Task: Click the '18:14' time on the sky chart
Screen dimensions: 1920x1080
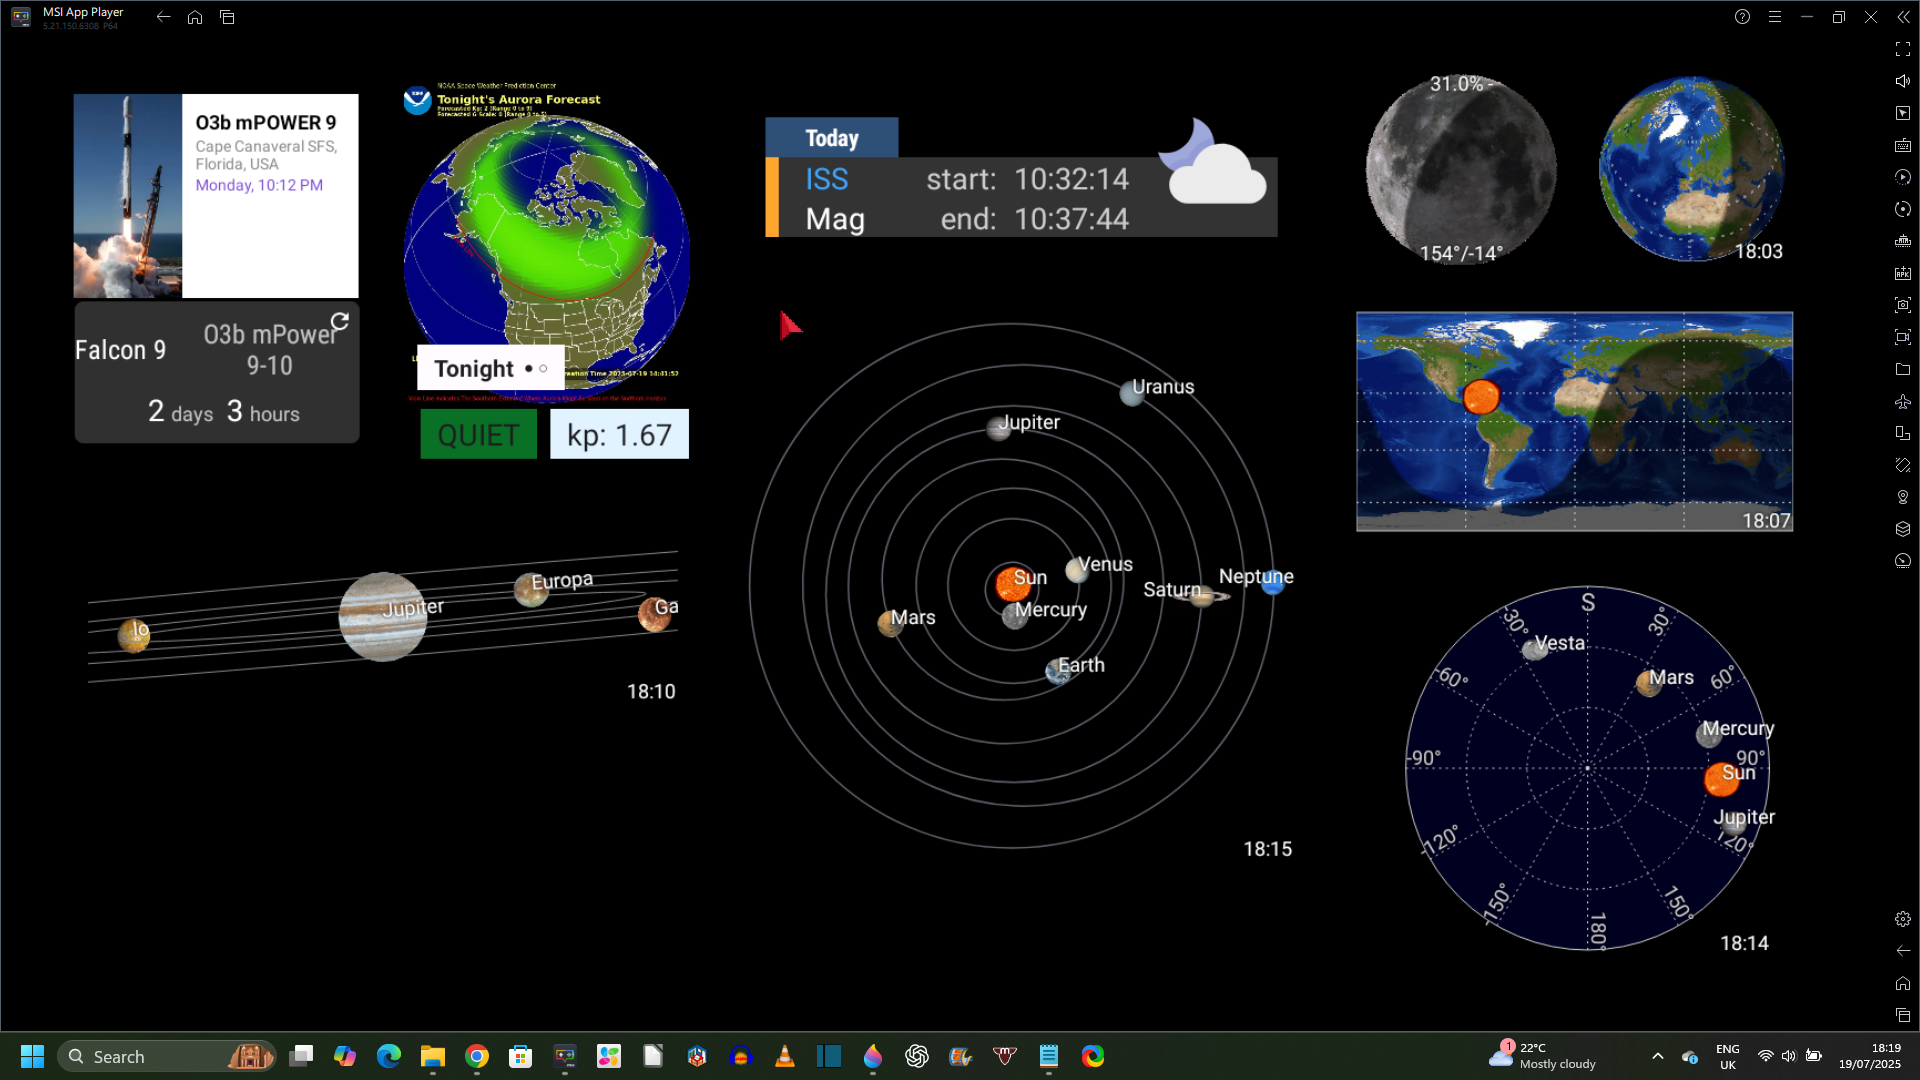Action: [1744, 943]
